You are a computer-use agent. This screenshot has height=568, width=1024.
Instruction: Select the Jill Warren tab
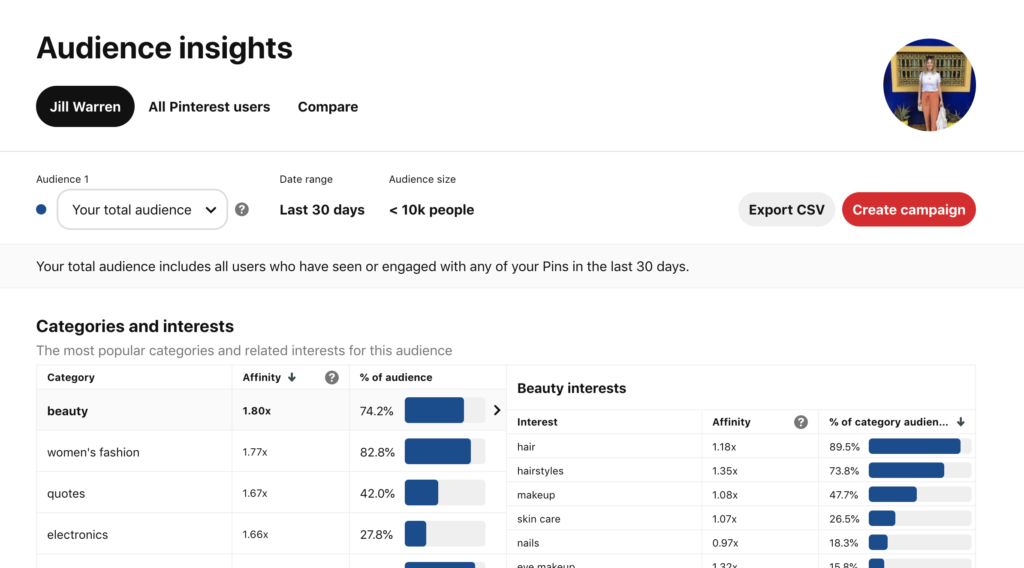click(x=85, y=107)
